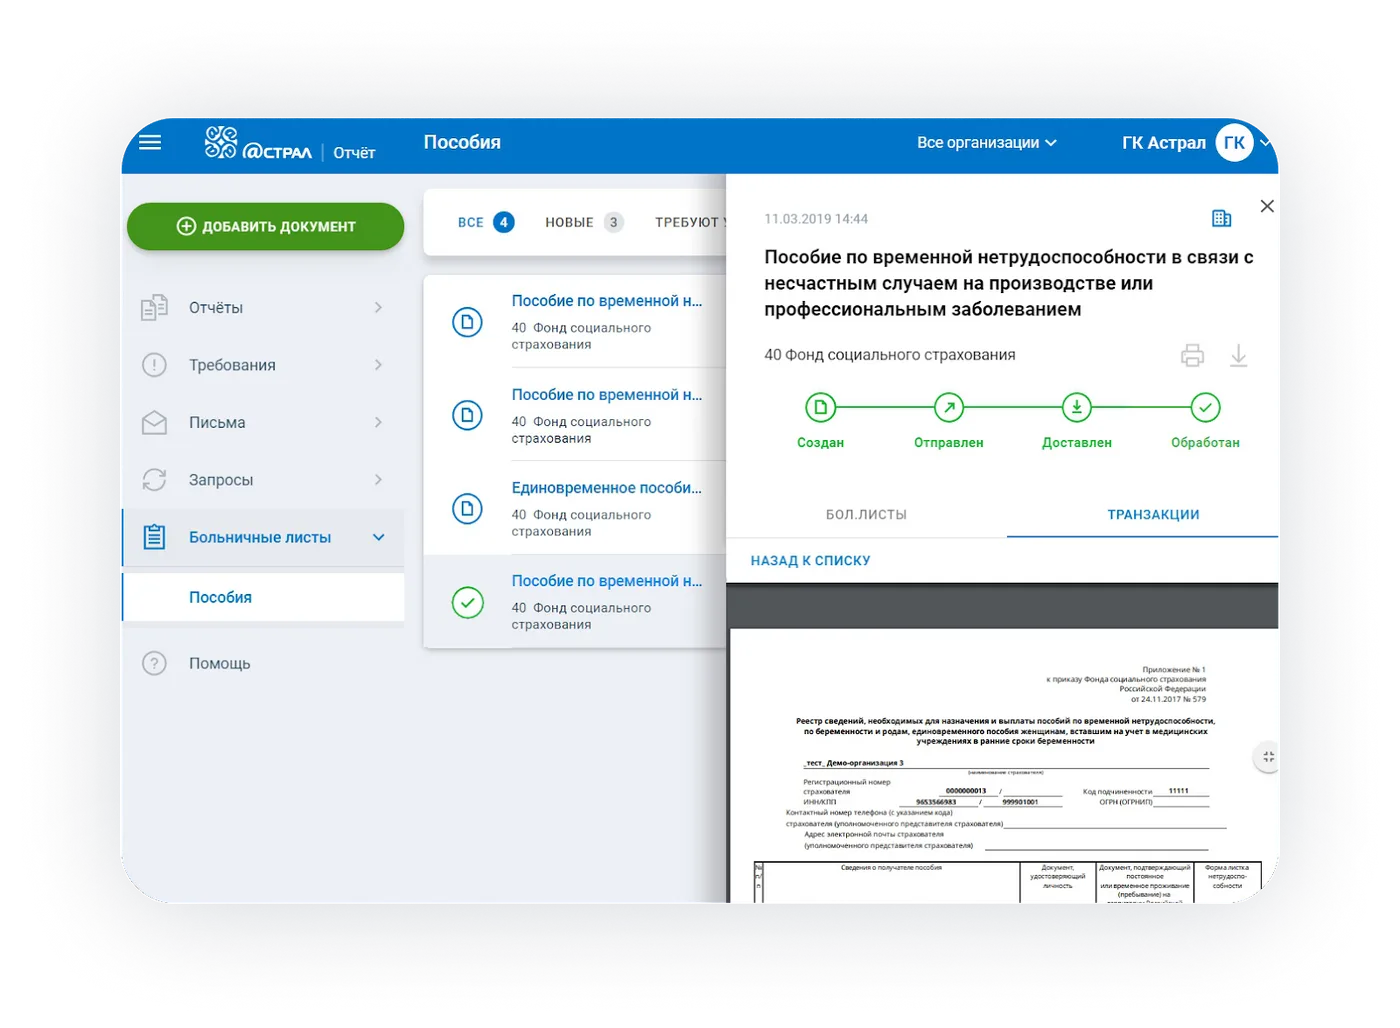1400x1028 pixels.
Task: Click the 11.03.2019 14:44 timestamp
Action: click(816, 219)
